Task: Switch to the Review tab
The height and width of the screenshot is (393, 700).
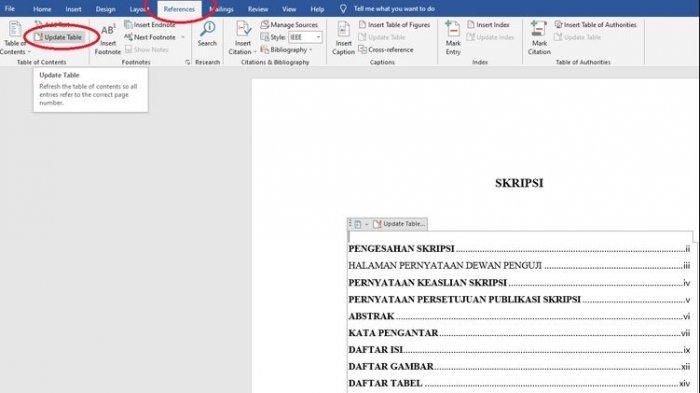Action: point(258,9)
